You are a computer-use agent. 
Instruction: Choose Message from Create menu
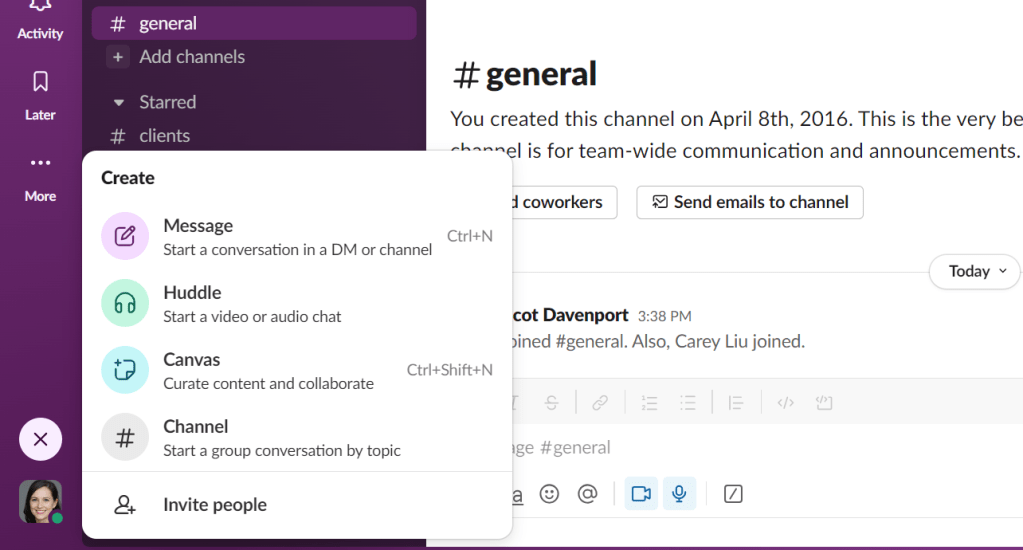point(297,236)
